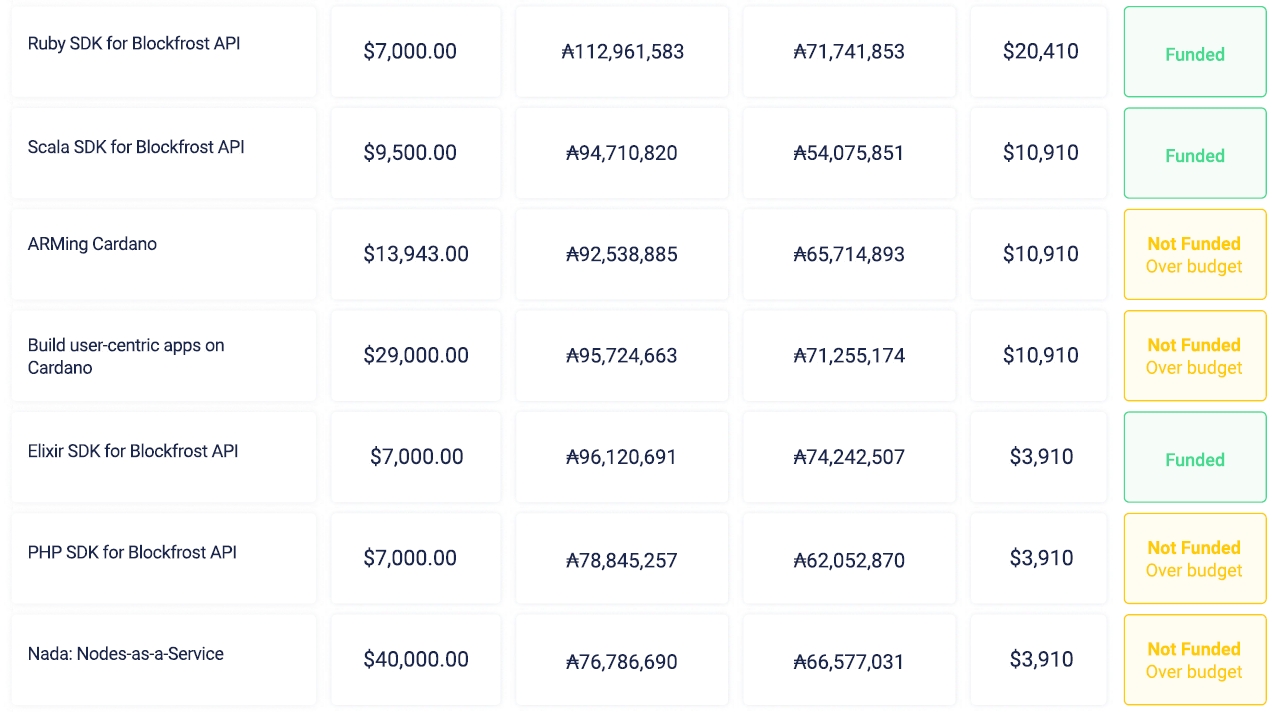Click the ARMing Cardano proposal title
The width and height of the screenshot is (1272, 712).
[92, 244]
